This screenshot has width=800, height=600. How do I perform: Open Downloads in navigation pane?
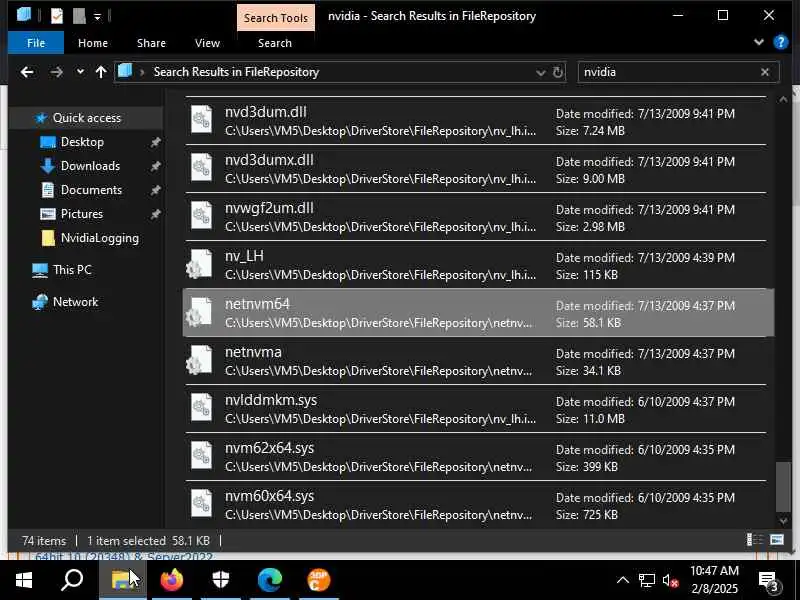tap(90, 166)
